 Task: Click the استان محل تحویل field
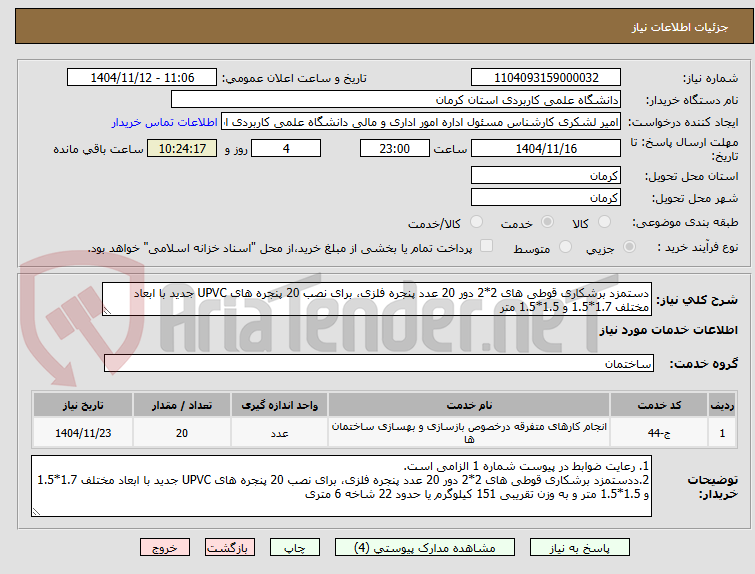point(546,175)
